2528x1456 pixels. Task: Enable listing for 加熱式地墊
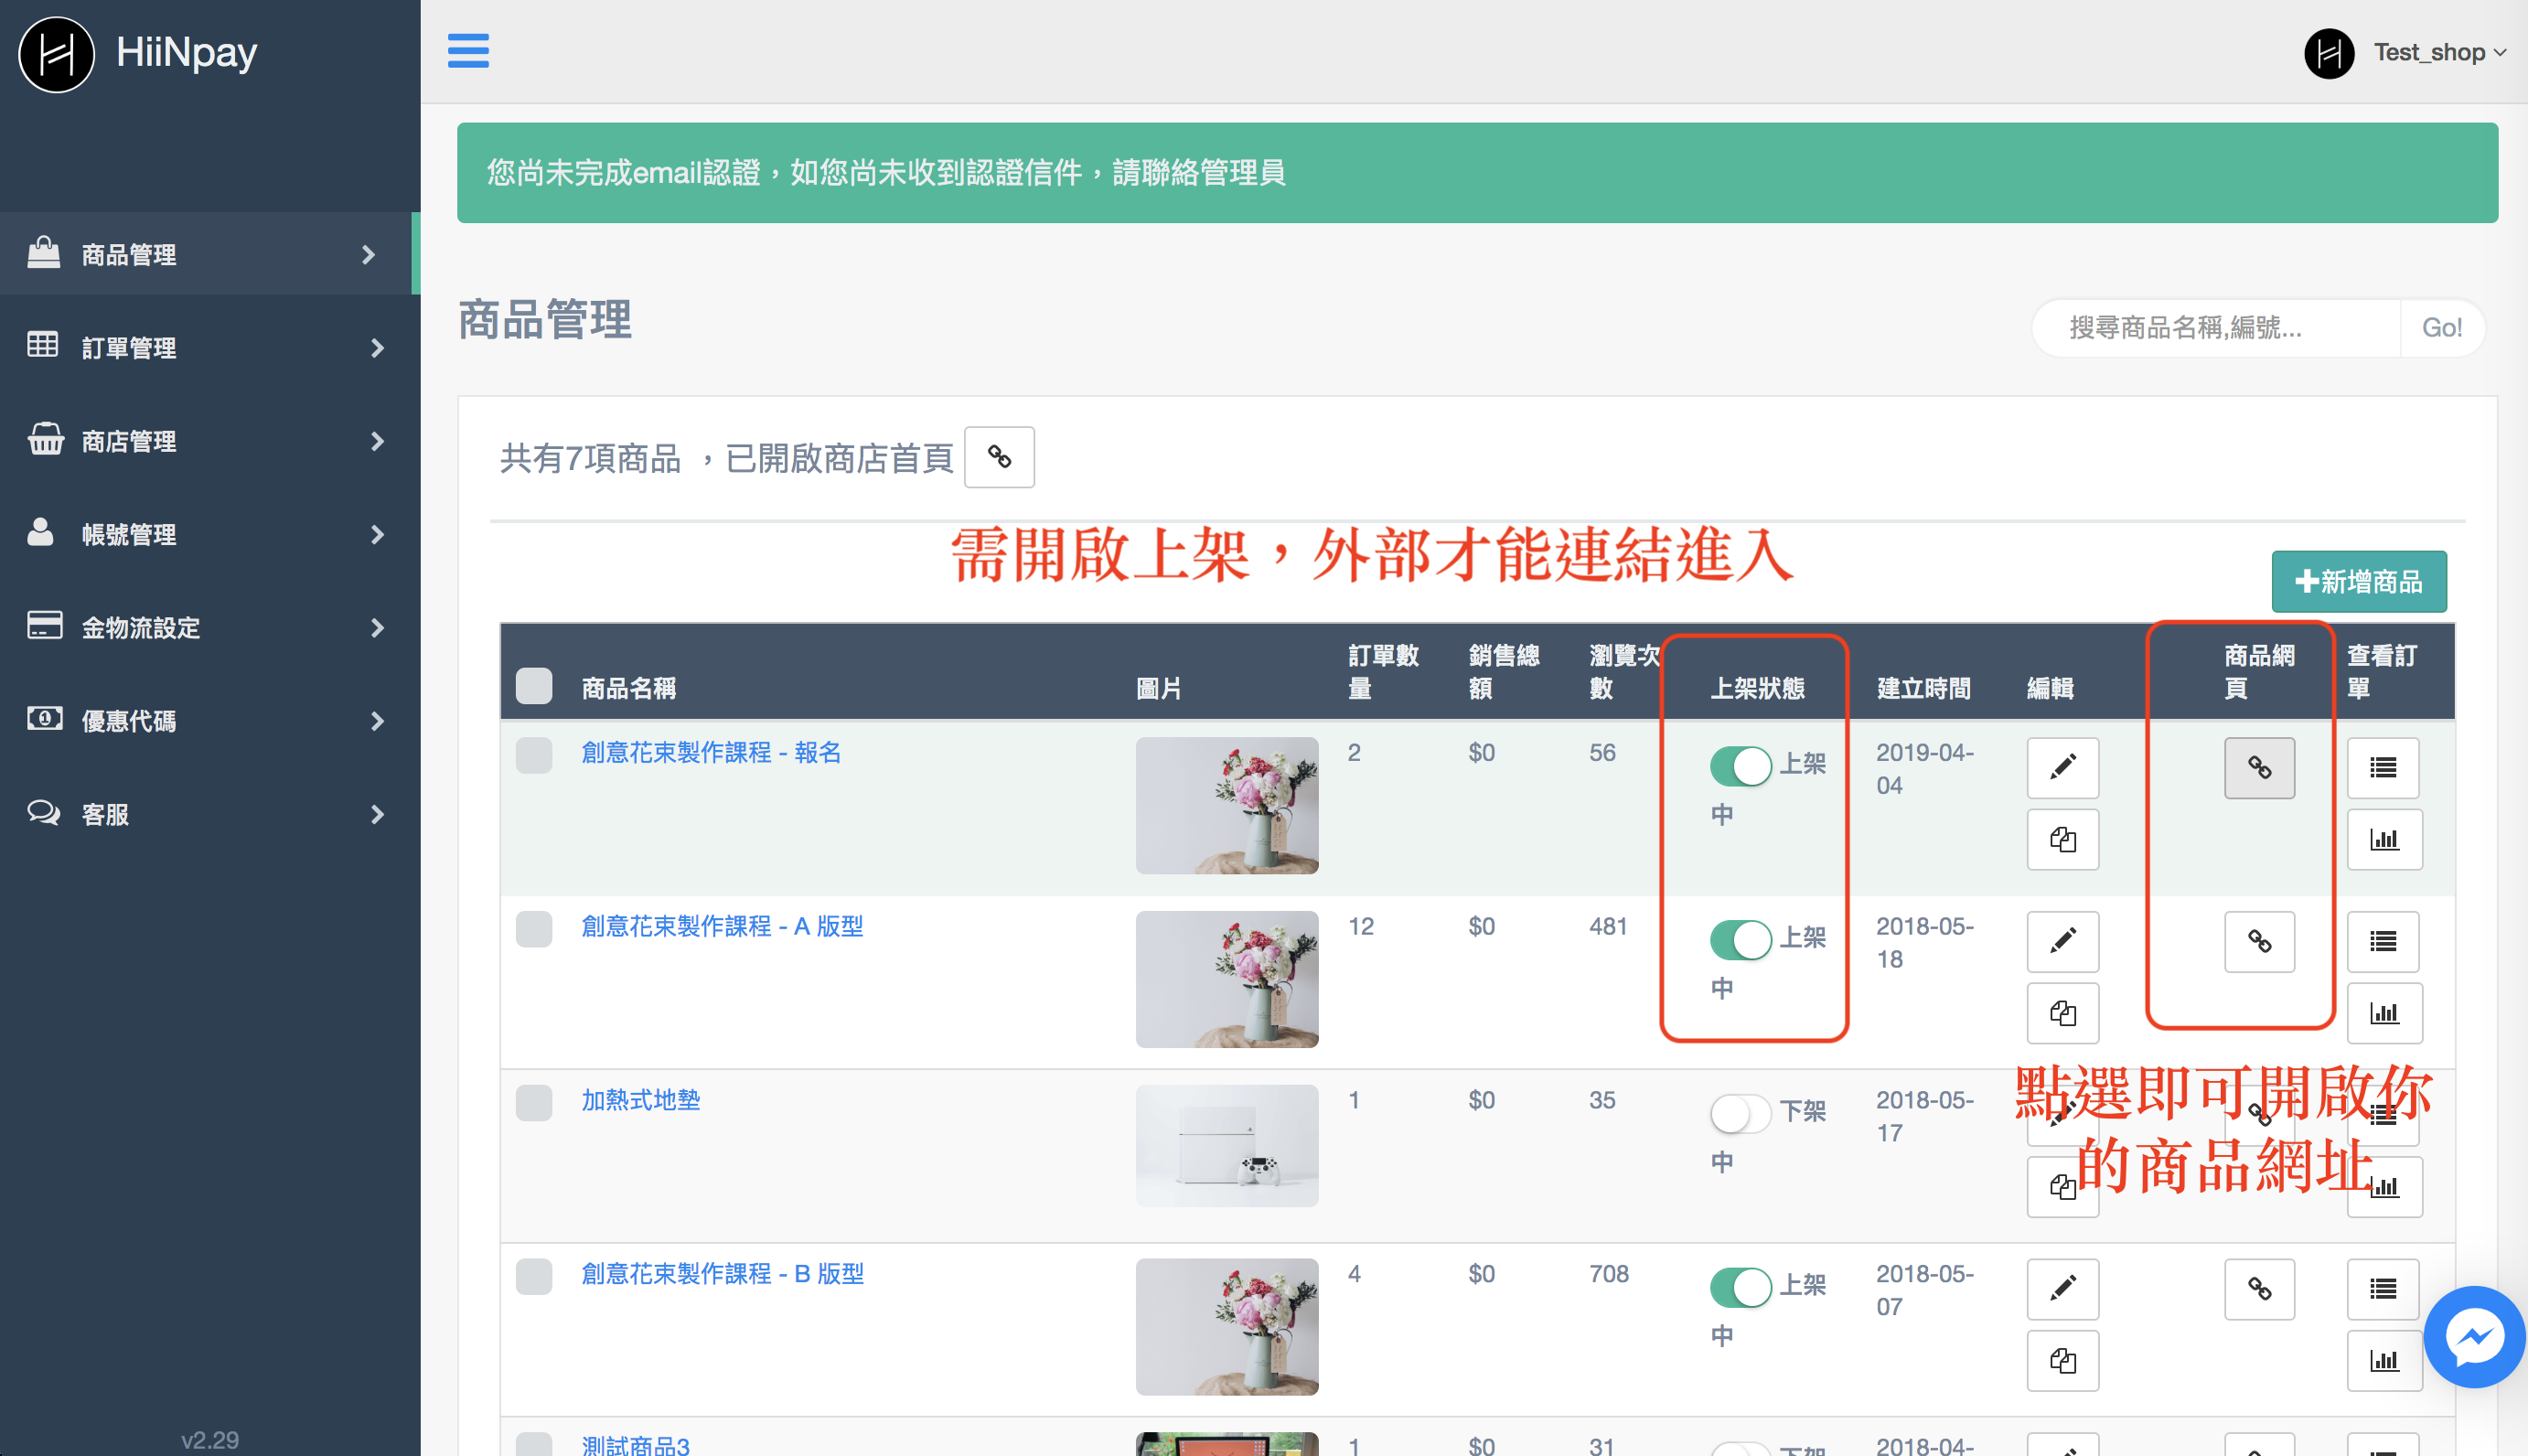click(x=1740, y=1113)
